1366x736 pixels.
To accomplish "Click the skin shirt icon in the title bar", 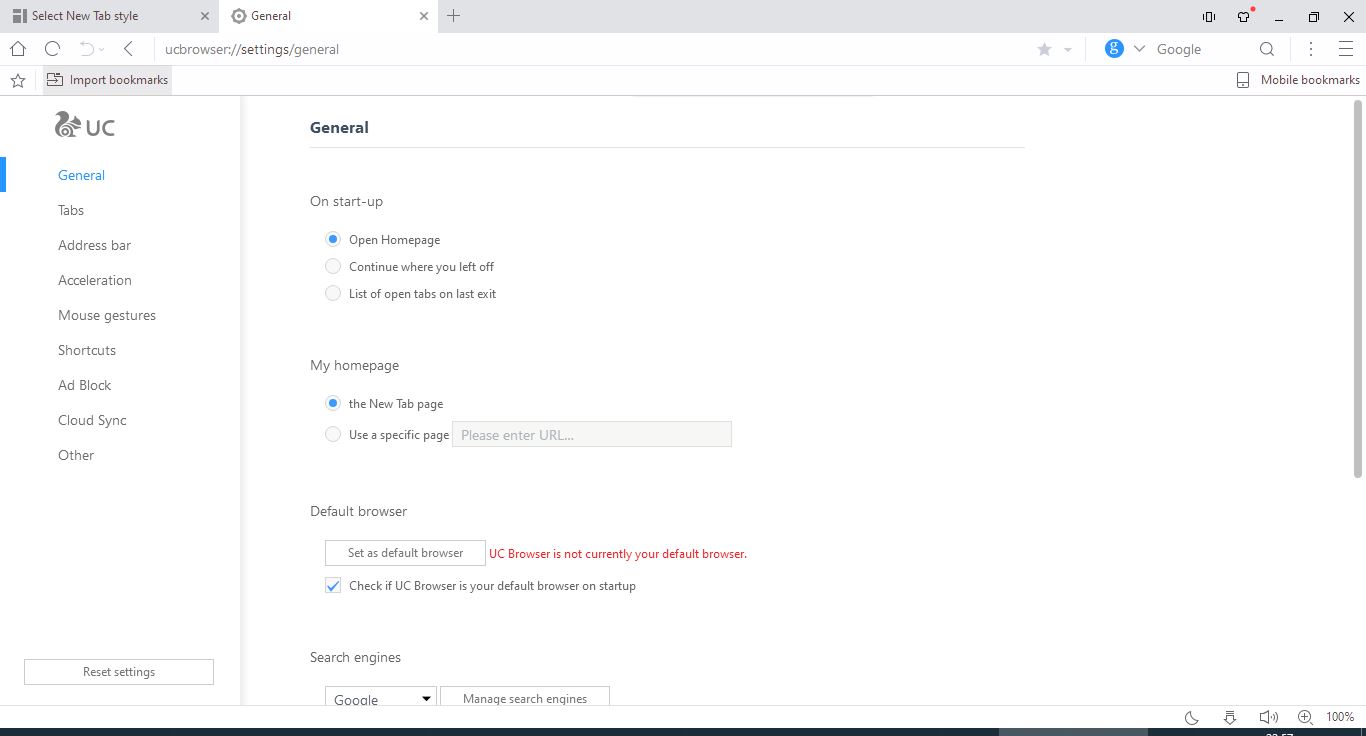I will [x=1244, y=16].
